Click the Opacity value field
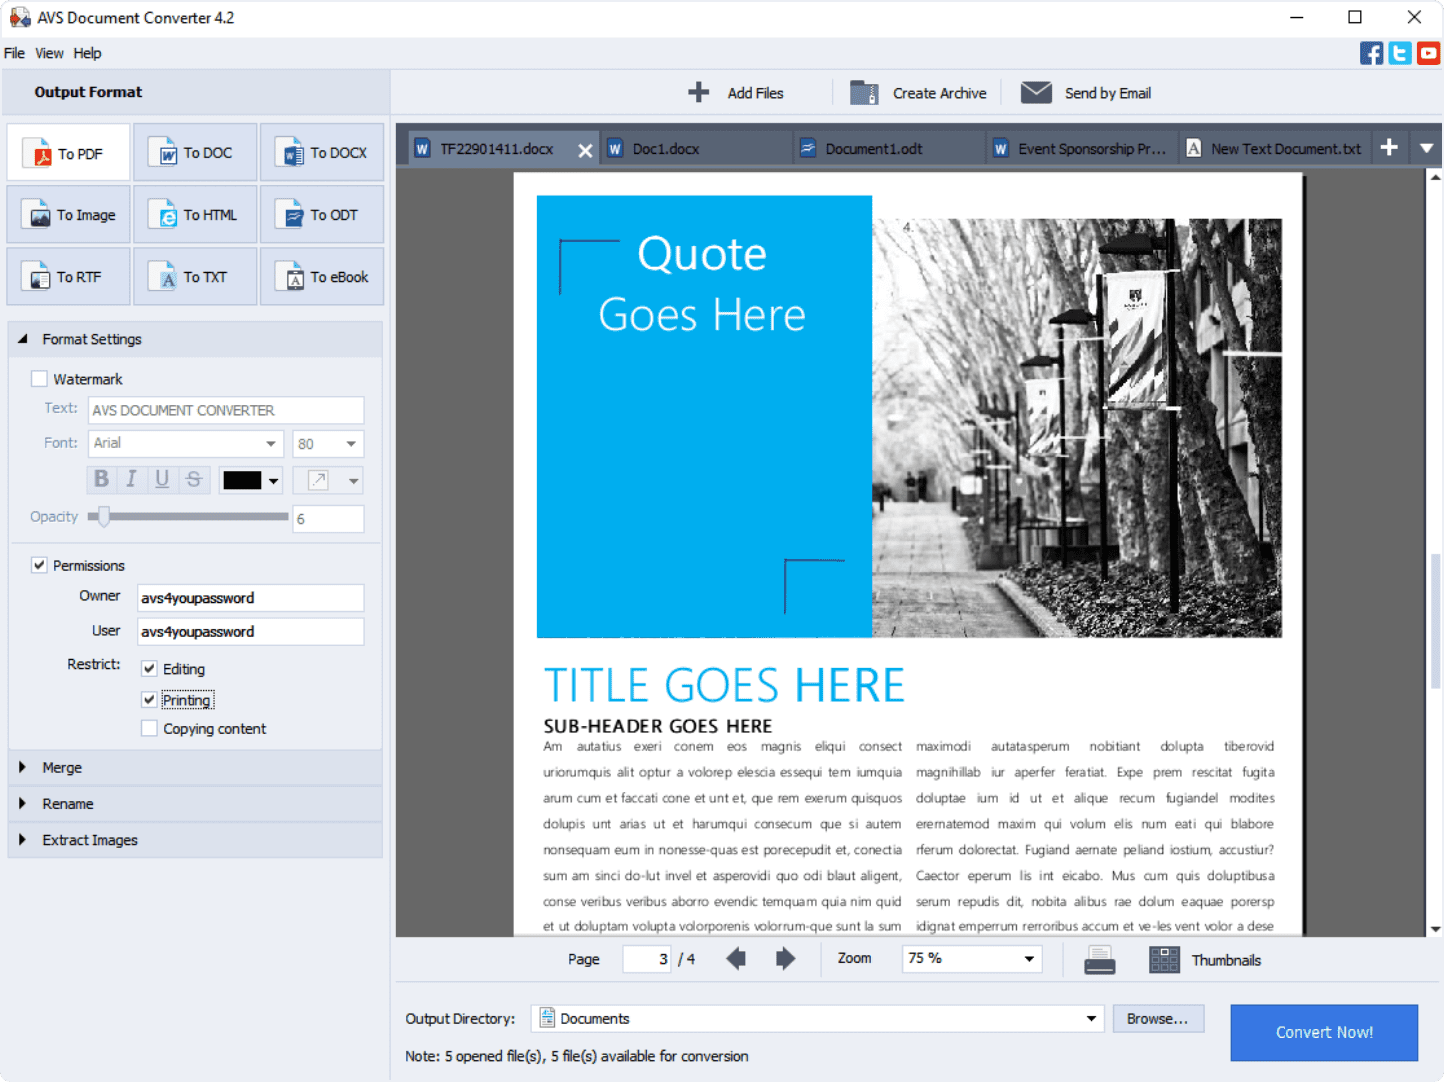 (x=328, y=519)
